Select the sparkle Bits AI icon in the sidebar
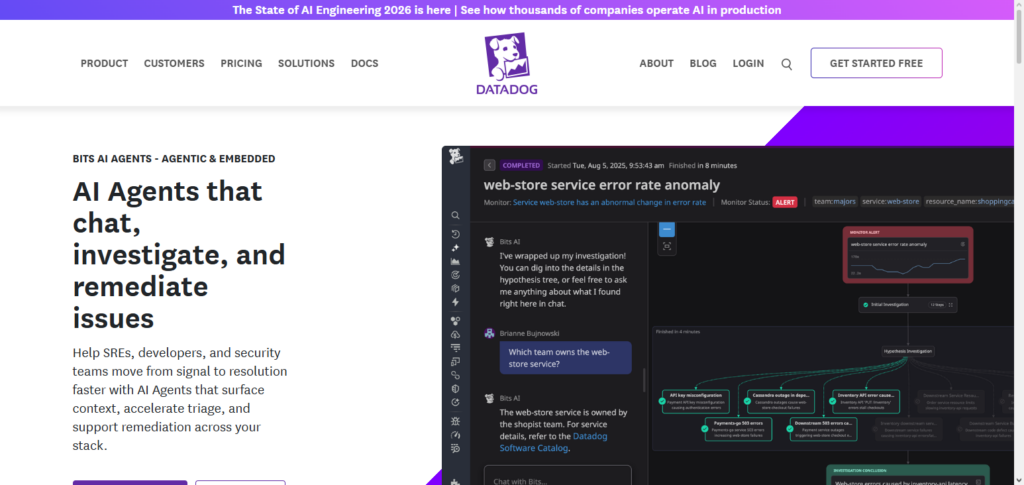This screenshot has width=1024, height=485. pos(456,248)
